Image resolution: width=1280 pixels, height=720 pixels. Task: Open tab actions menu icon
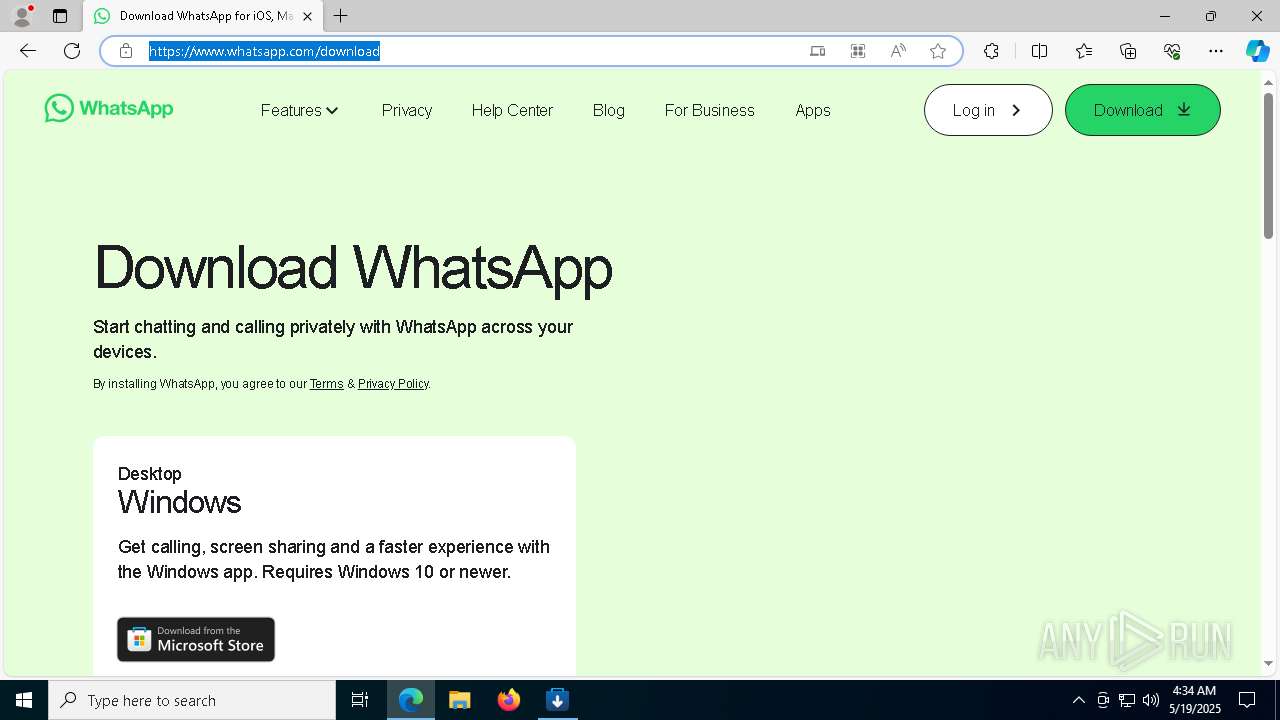click(60, 16)
